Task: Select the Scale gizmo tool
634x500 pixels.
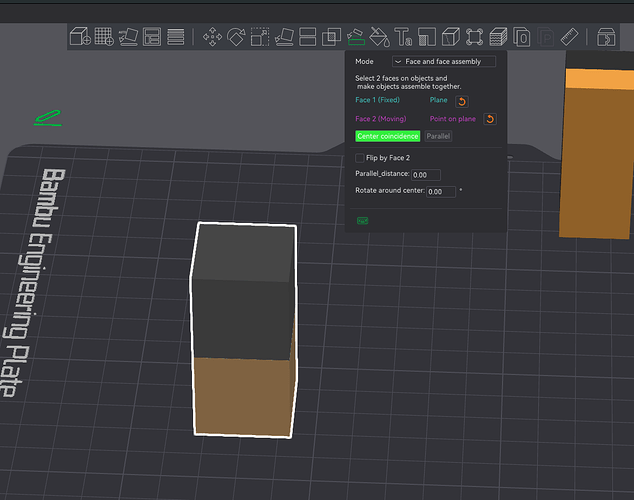Action: pyautogui.click(x=260, y=37)
